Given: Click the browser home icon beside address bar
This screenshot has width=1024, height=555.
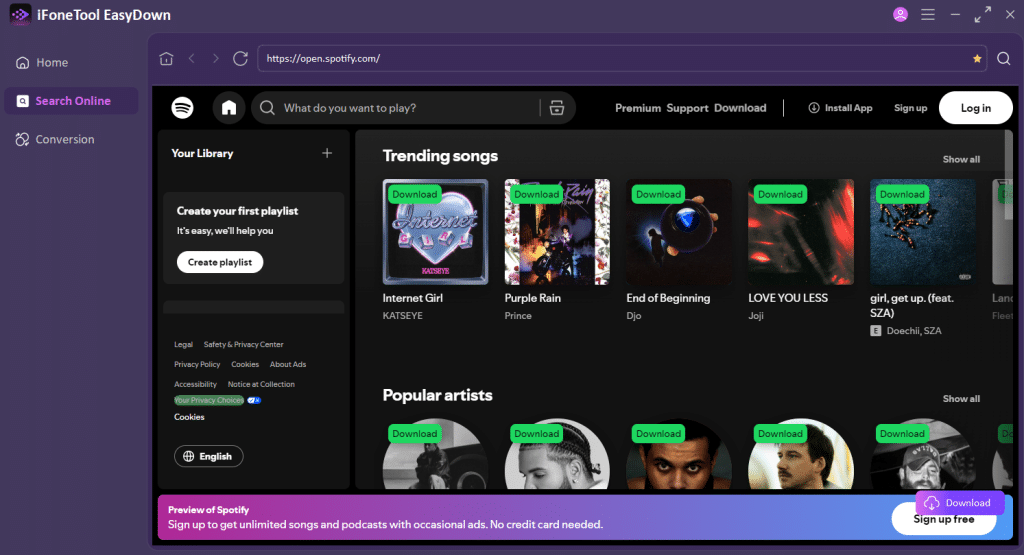Looking at the screenshot, I should point(166,59).
